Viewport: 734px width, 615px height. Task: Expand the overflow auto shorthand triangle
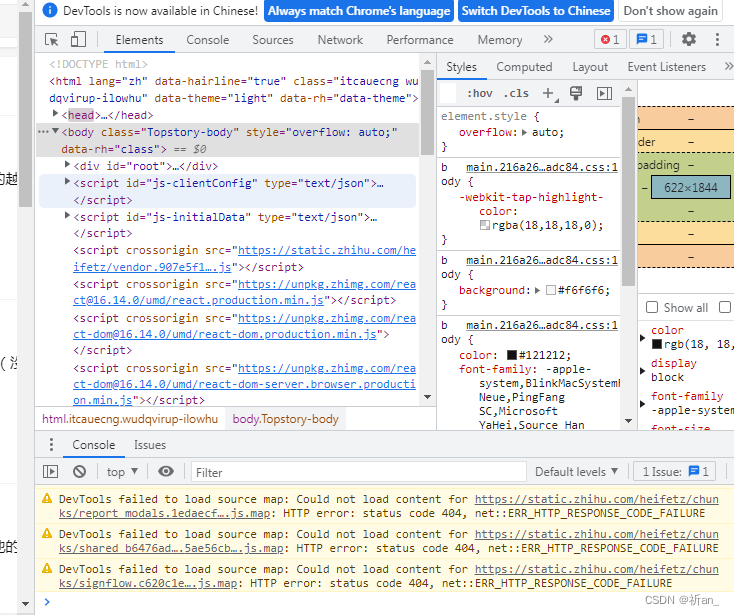tap(524, 132)
